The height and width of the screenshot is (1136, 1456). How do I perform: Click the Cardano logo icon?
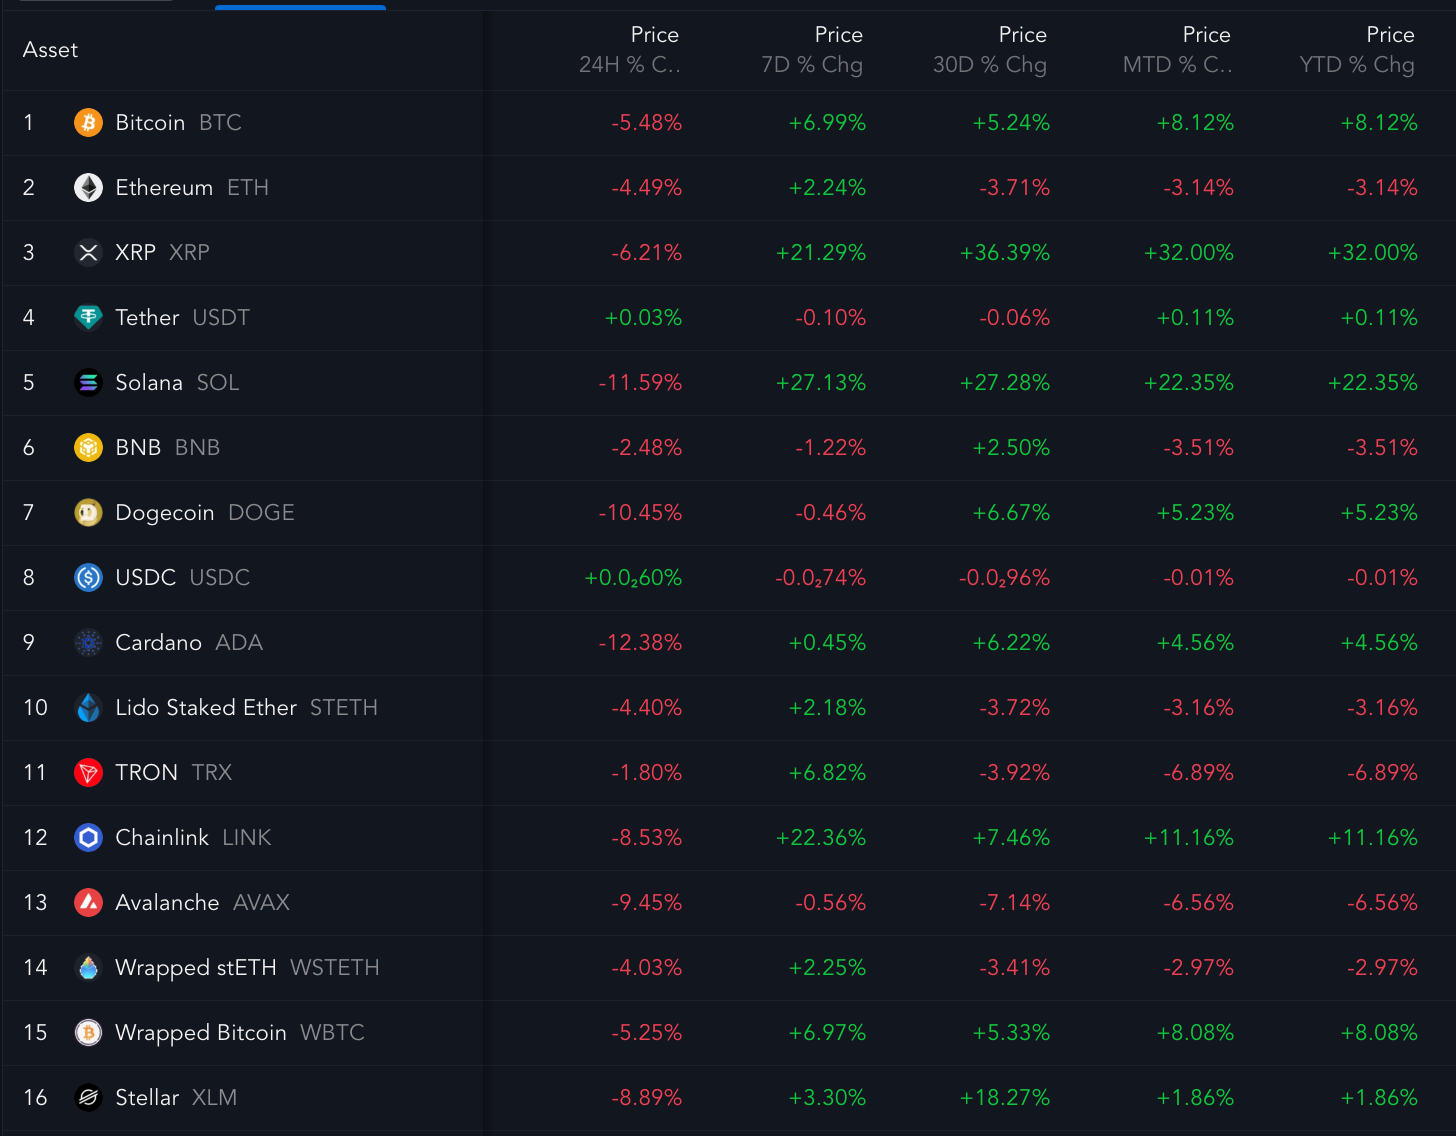pos(88,643)
